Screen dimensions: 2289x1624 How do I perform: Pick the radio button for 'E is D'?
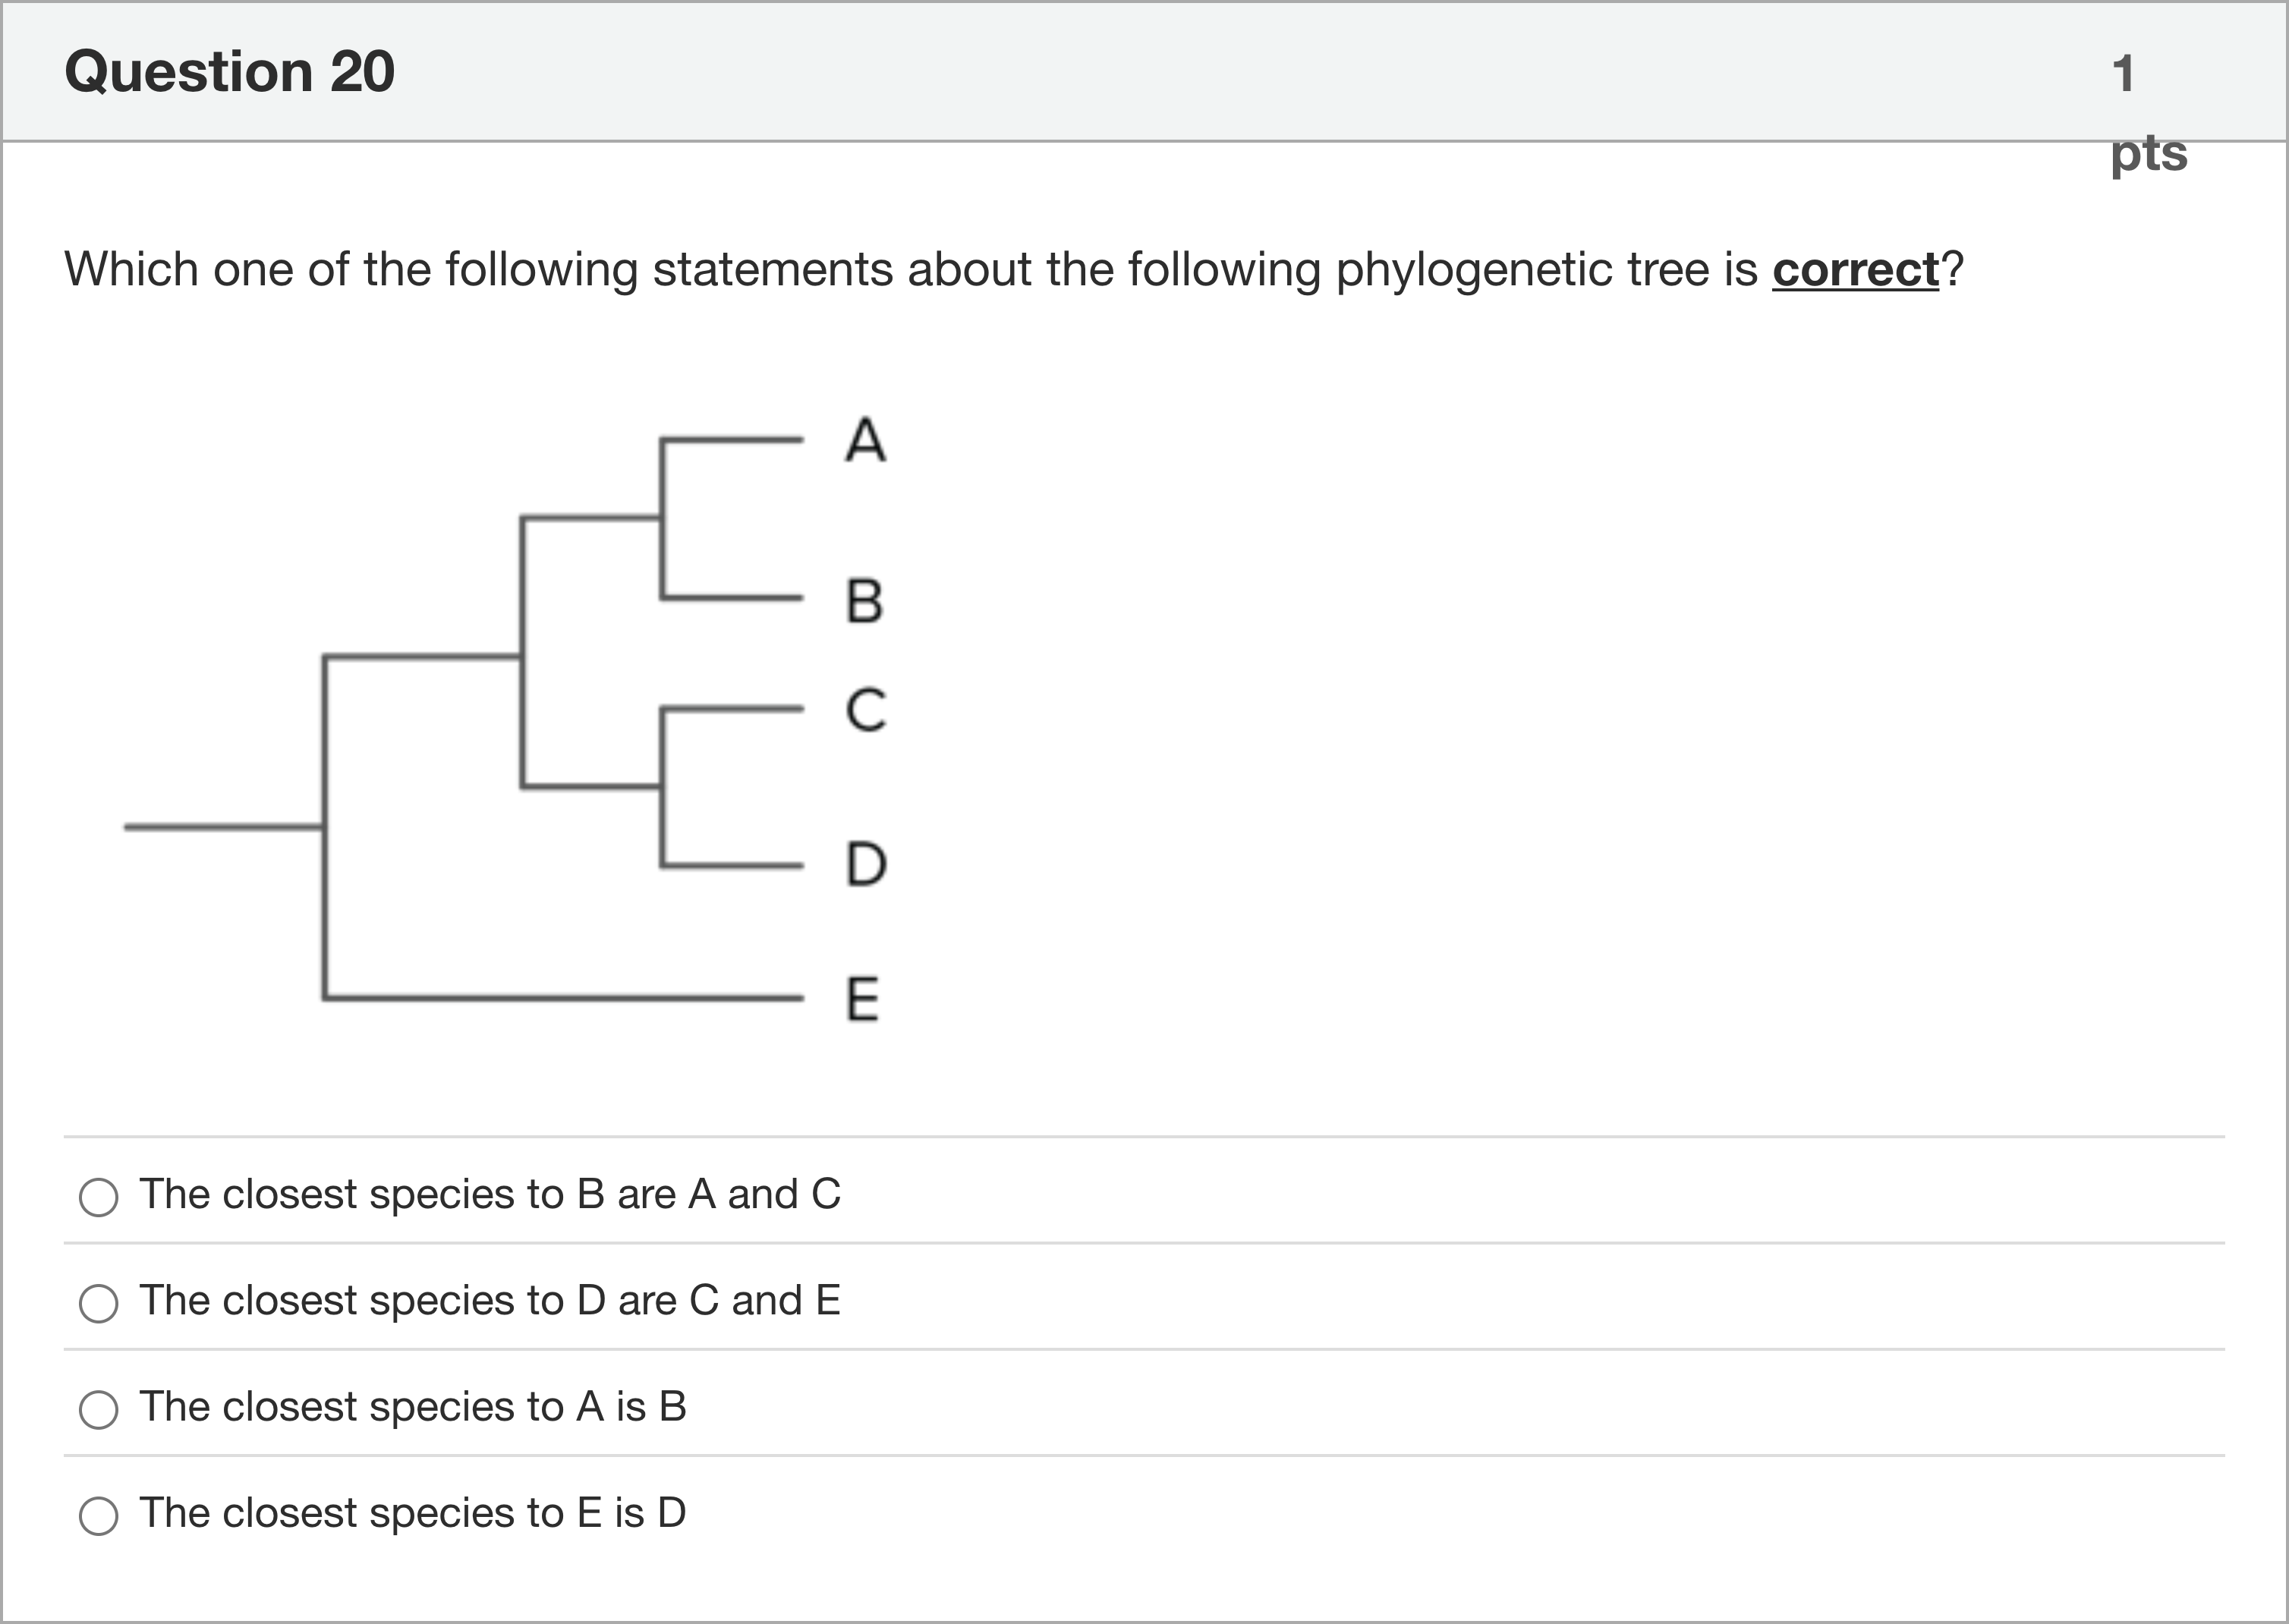point(98,1516)
